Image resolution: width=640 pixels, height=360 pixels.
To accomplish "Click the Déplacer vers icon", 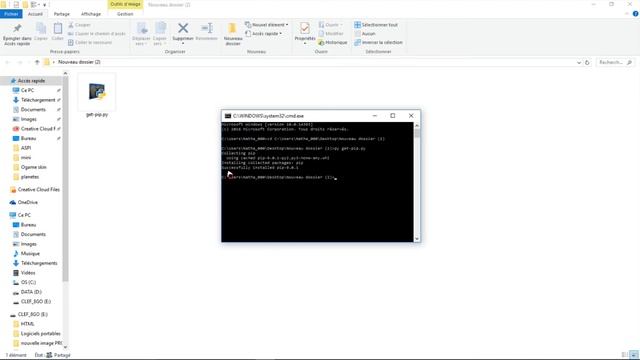I will pyautogui.click(x=142, y=29).
